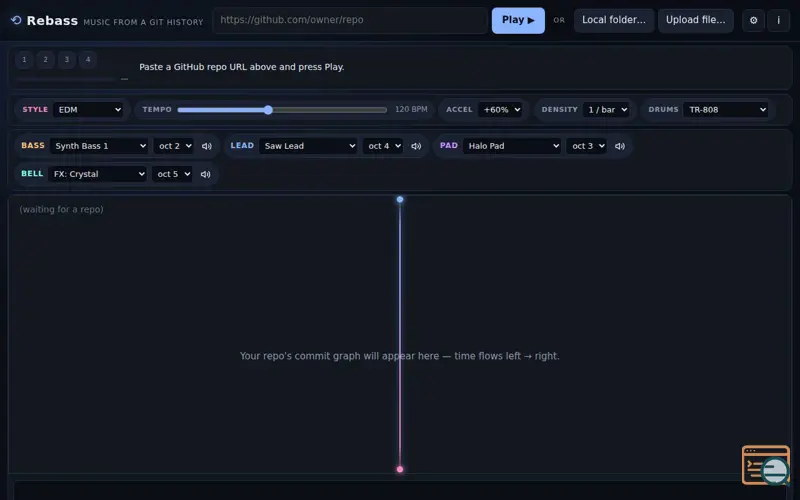This screenshot has width=800, height=500.
Task: Open the DRUMS TR-808 dropdown
Action: [726, 110]
